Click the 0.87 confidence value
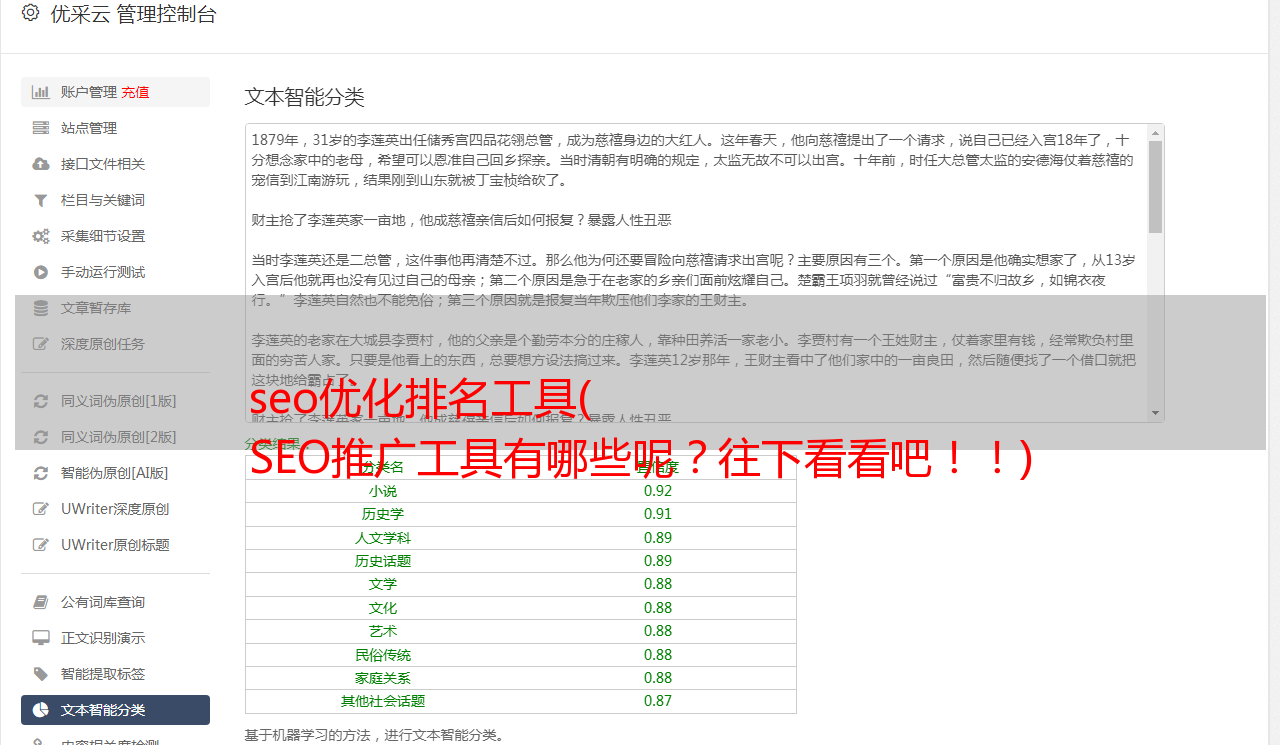The width and height of the screenshot is (1280, 745). click(658, 701)
